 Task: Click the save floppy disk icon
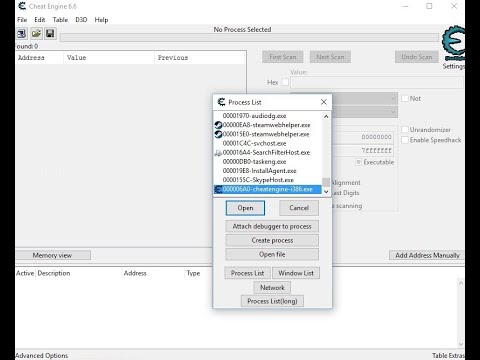(50, 33)
